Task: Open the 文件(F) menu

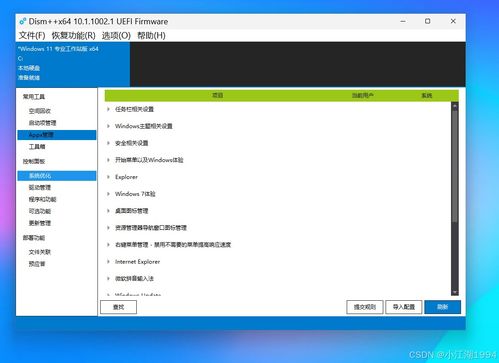Action: click(32, 35)
